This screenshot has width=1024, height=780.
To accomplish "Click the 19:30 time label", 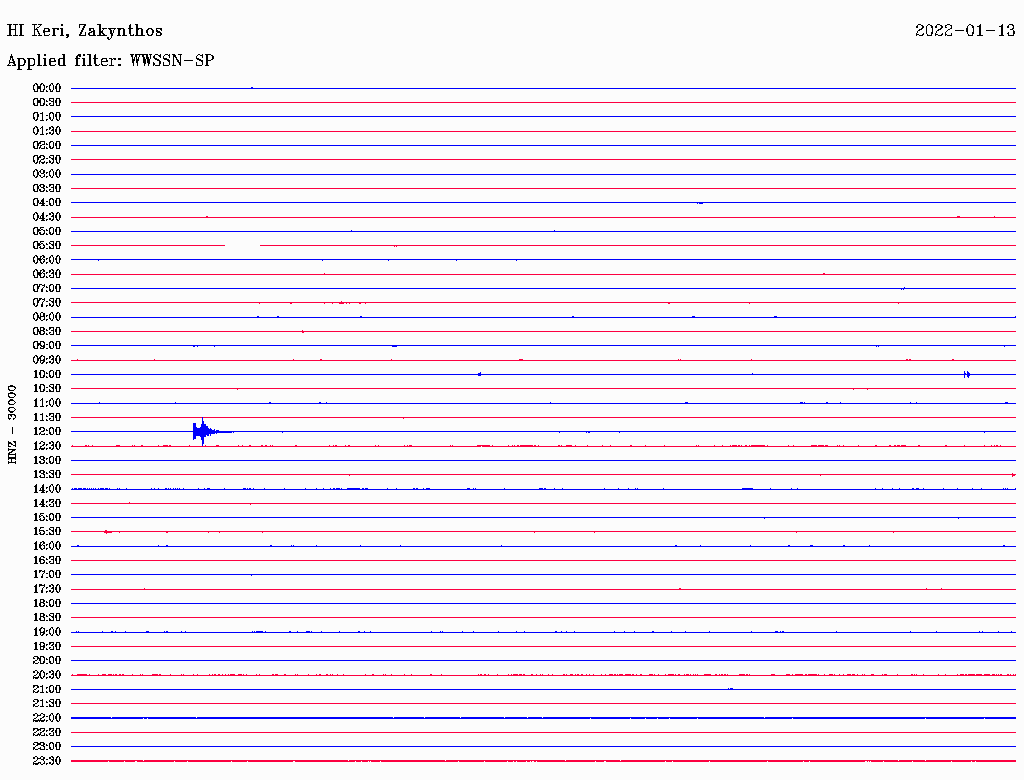I will pos(47,646).
